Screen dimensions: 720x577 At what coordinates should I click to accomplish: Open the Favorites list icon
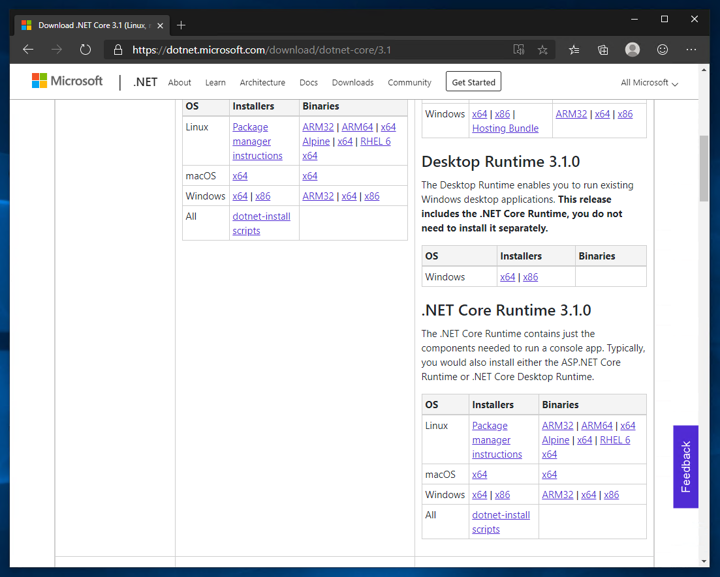click(x=574, y=50)
